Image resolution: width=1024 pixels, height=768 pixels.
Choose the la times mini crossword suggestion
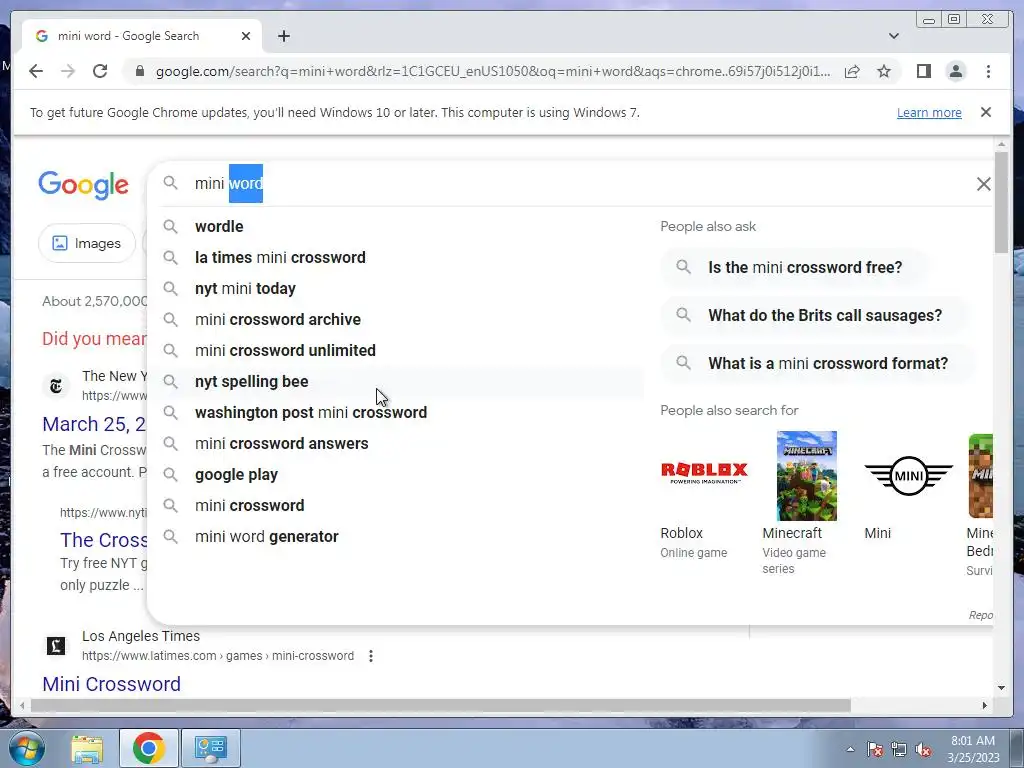(x=398, y=257)
